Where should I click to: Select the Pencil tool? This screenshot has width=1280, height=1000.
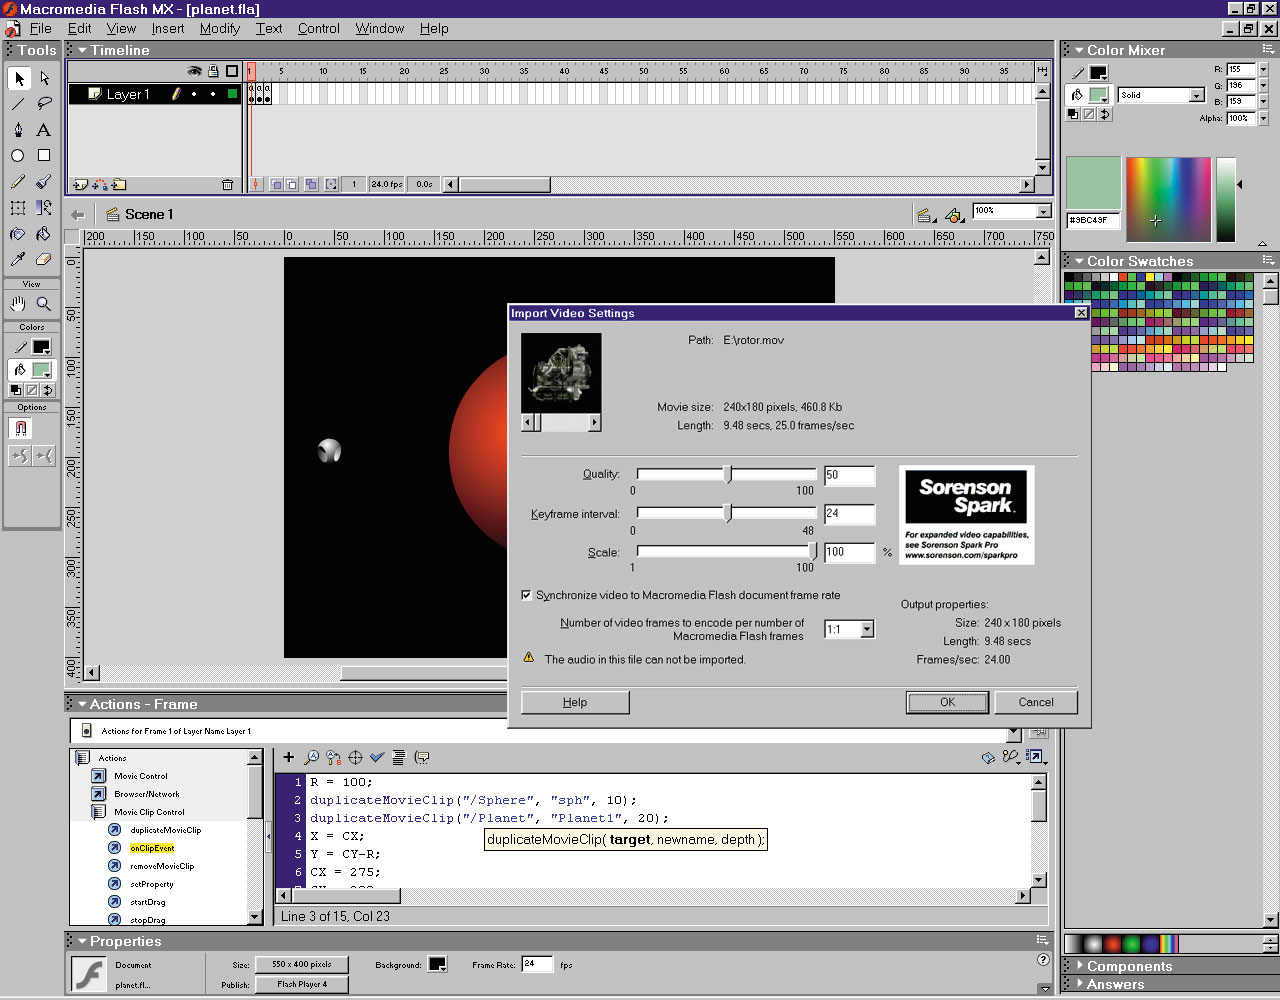[x=18, y=181]
